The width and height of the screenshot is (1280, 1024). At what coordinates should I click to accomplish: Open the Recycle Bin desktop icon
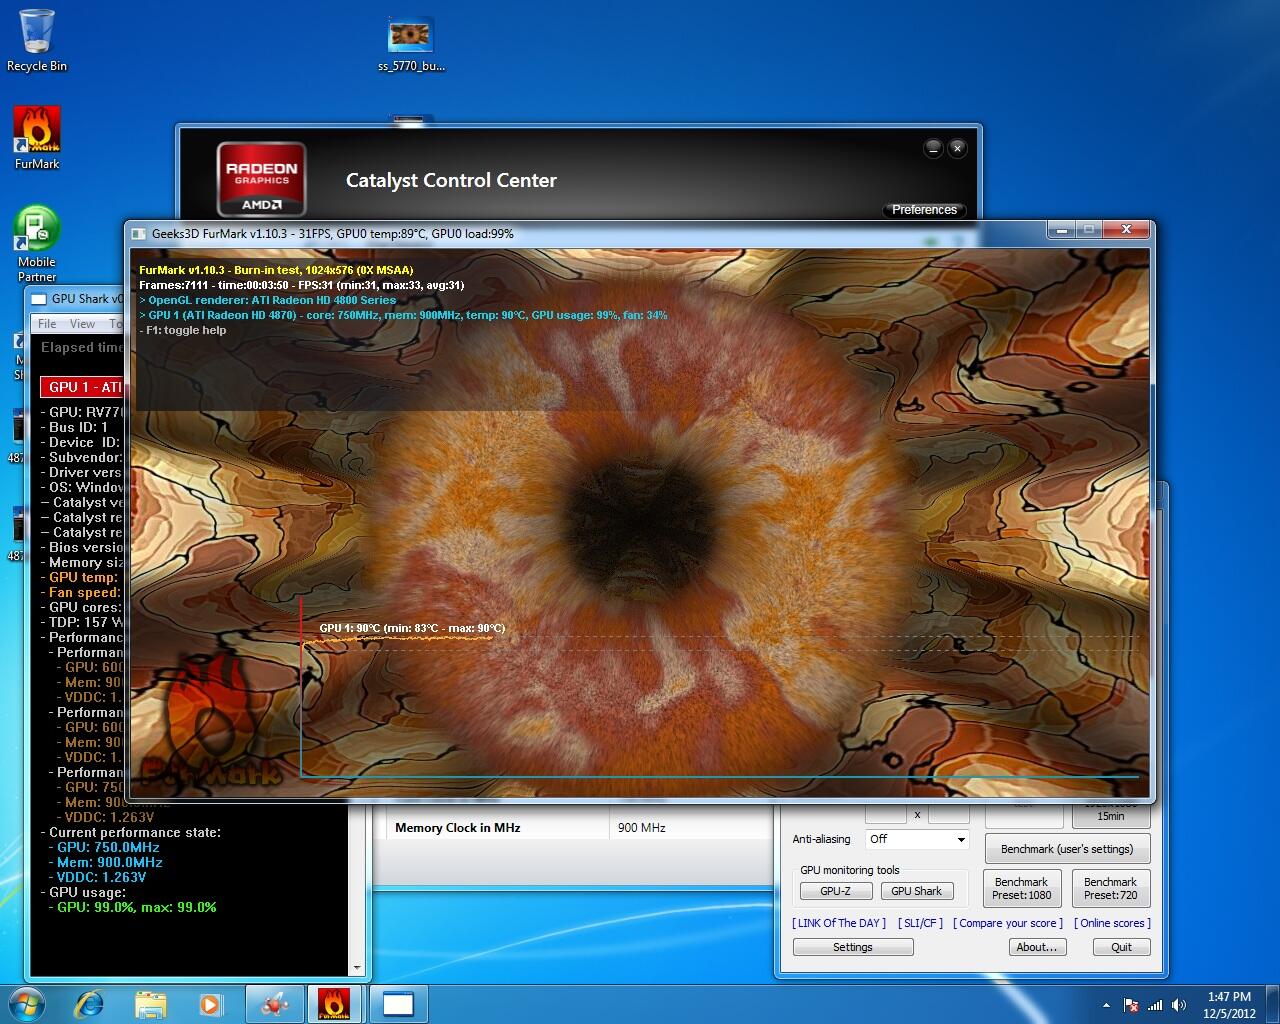pyautogui.click(x=37, y=40)
